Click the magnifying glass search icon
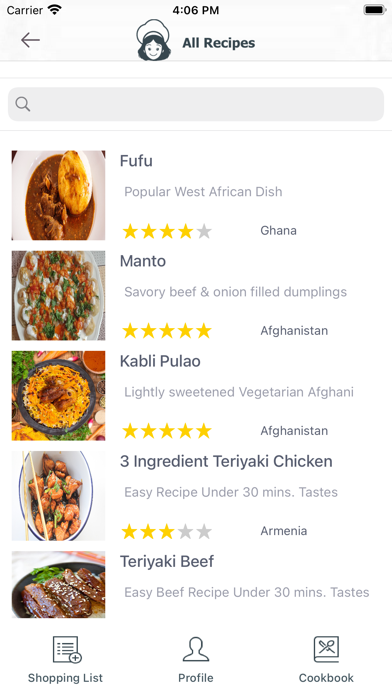 coord(23,104)
